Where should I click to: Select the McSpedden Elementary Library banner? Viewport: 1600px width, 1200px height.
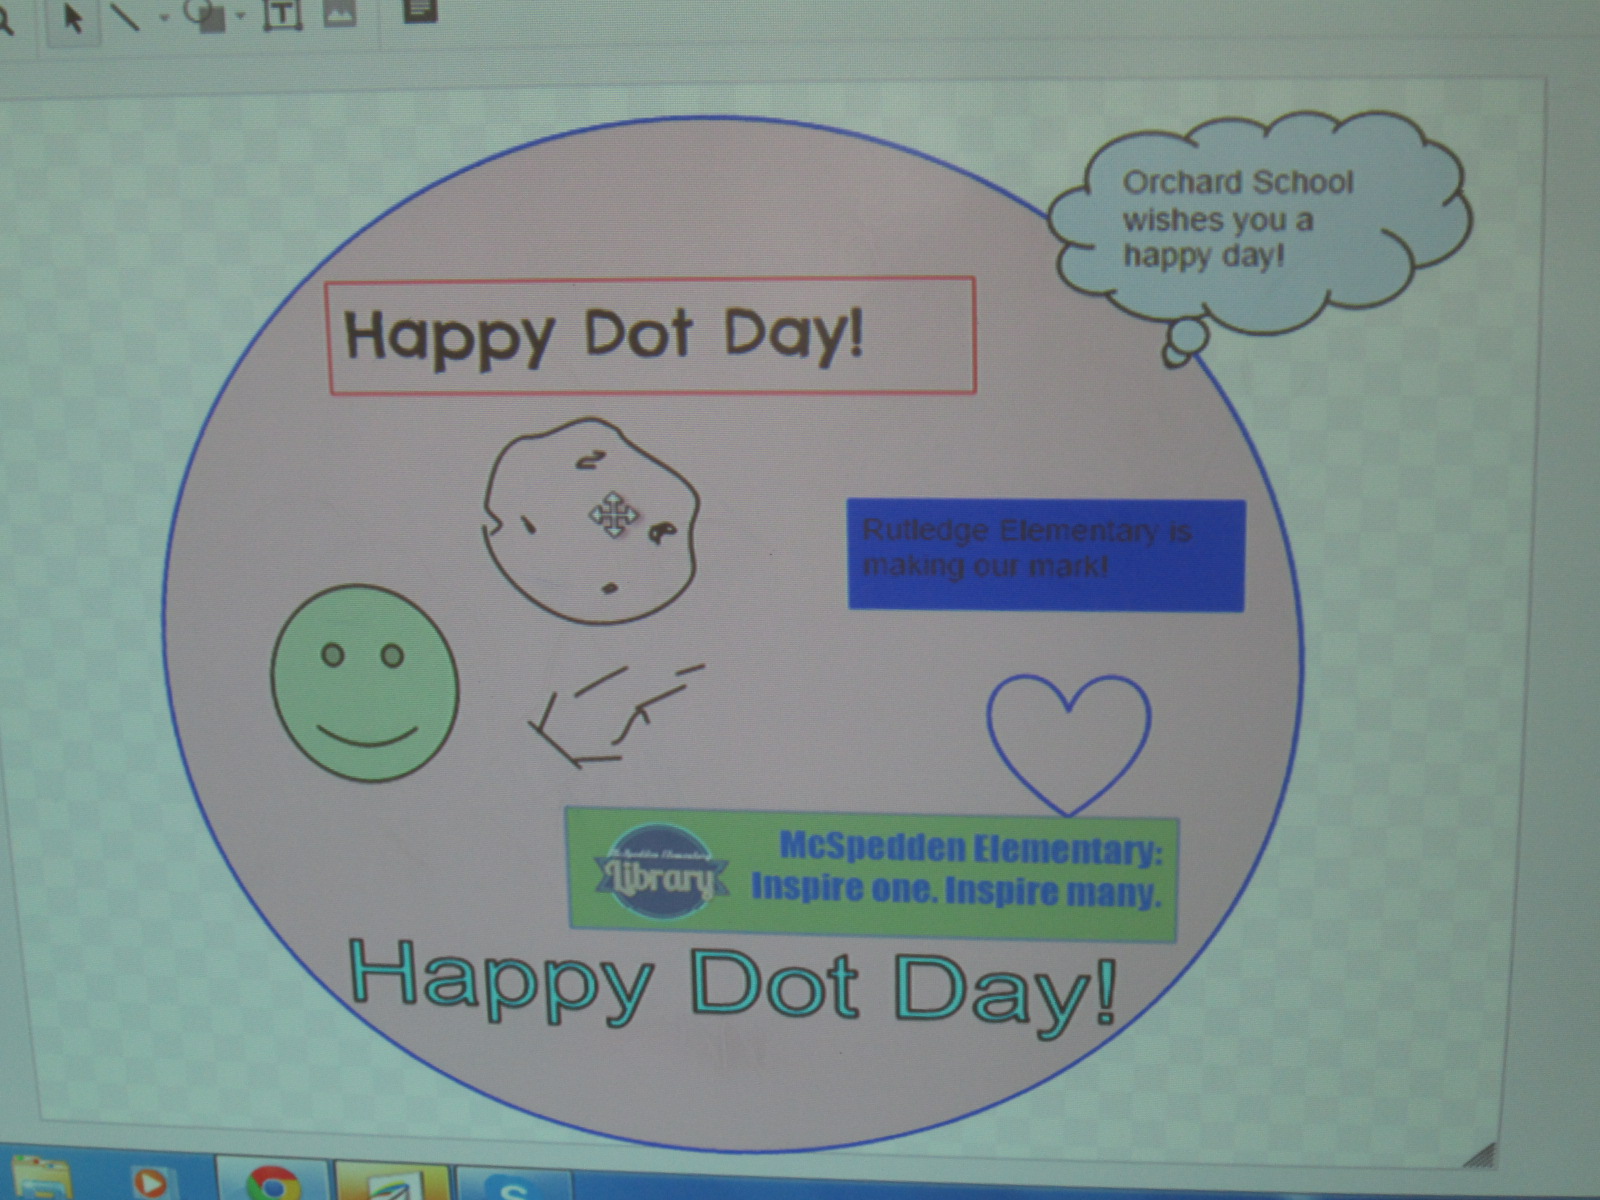872,874
